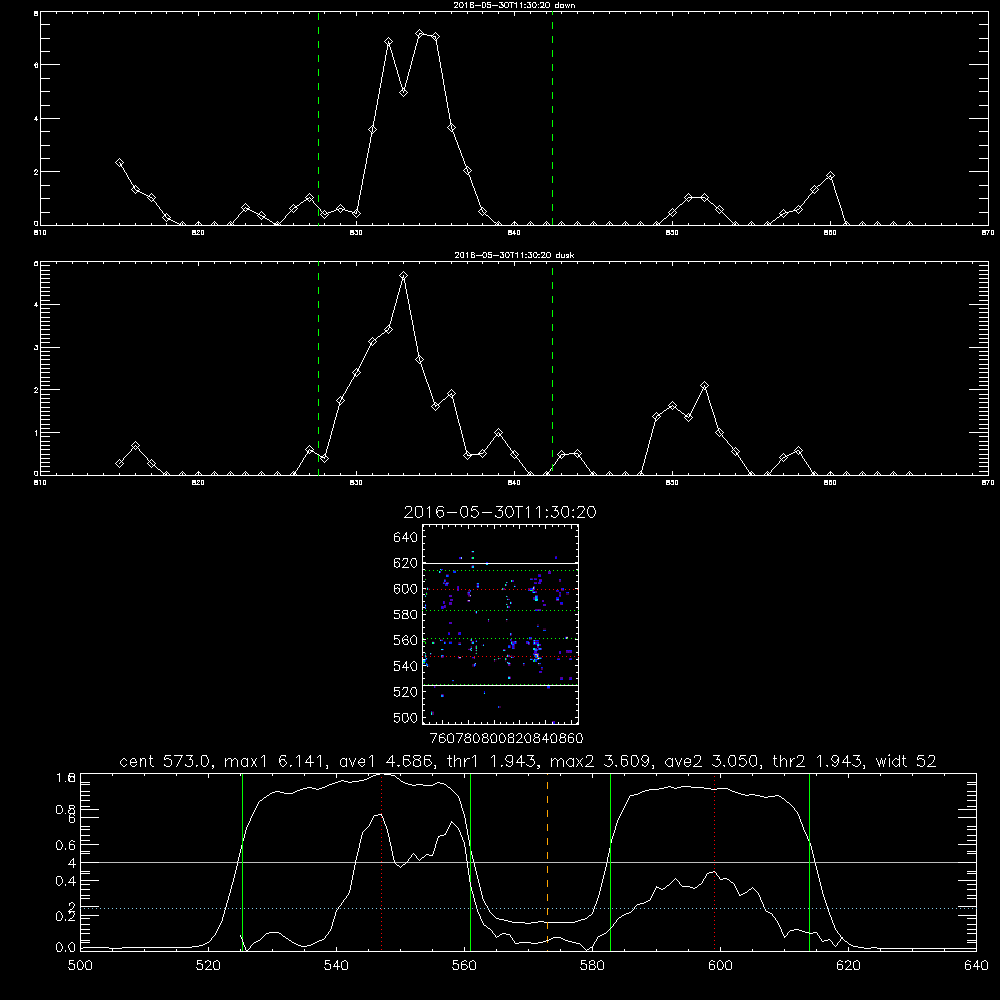Click the green vertical line at 561 in bottom plot
This screenshot has height=1000, width=1000.
[x=471, y=861]
